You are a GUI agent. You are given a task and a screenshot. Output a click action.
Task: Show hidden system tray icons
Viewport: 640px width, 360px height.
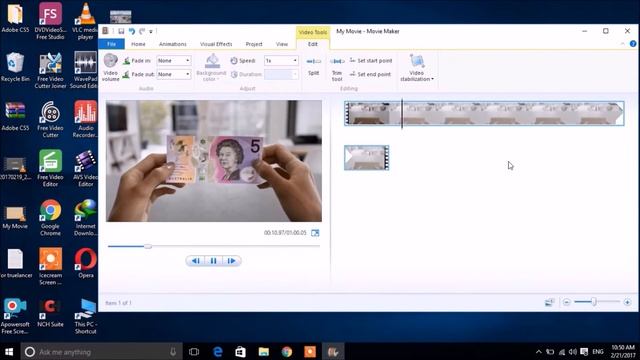pyautogui.click(x=539, y=351)
